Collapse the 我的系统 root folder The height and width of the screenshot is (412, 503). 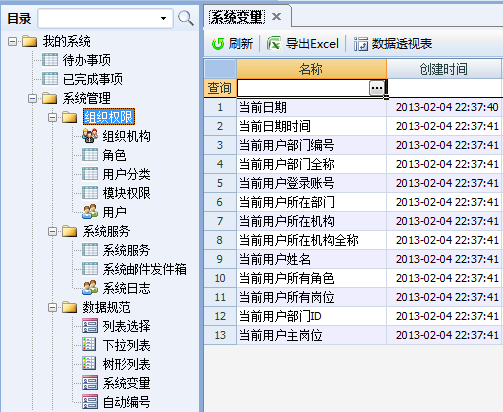point(12,41)
